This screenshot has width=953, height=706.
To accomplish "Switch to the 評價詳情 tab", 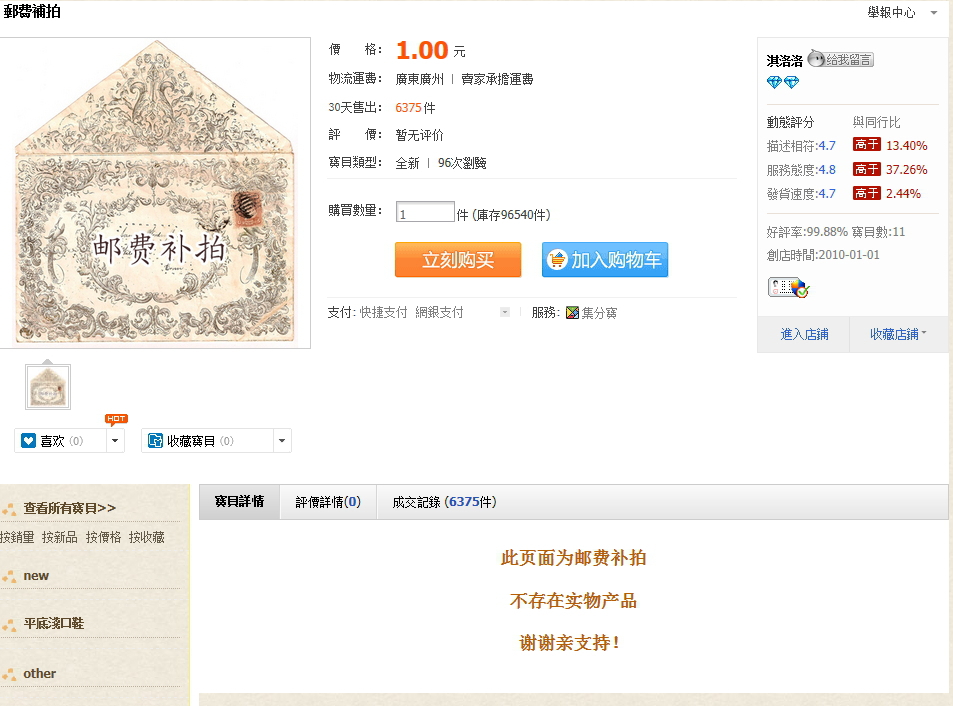I will click(x=327, y=502).
